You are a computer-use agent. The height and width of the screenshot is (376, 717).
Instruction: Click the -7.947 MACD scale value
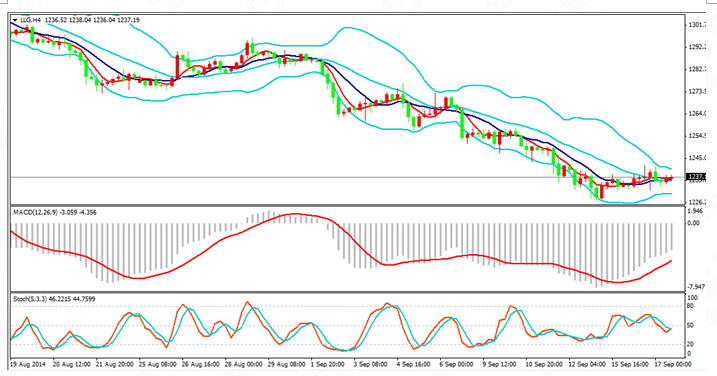[x=696, y=287]
